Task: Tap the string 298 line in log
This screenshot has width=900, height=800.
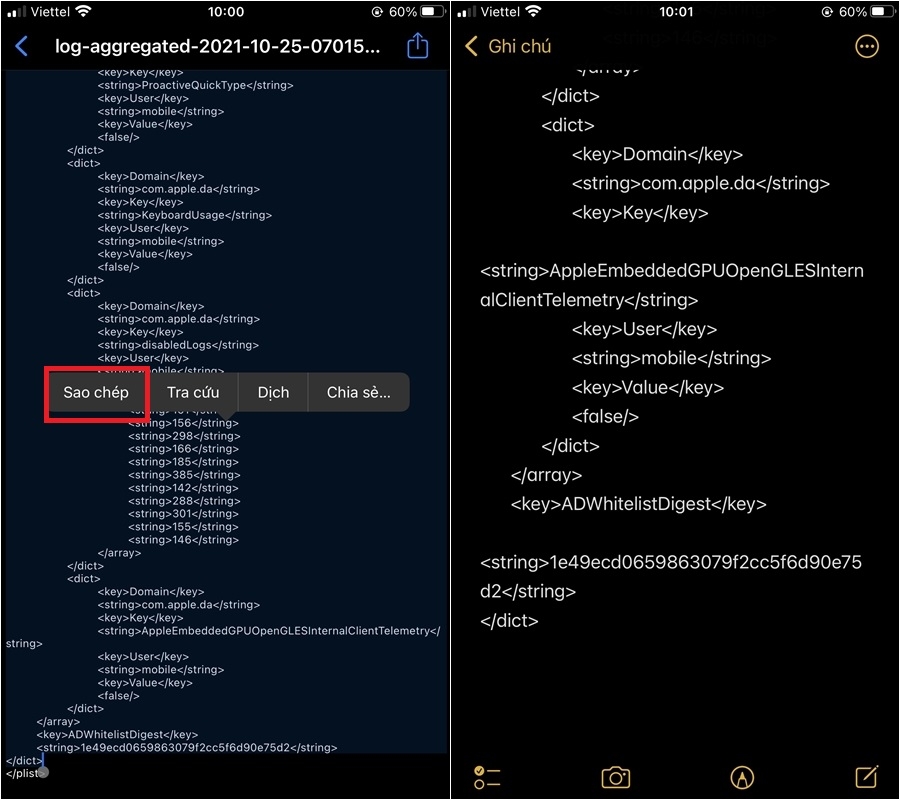Action: [184, 436]
